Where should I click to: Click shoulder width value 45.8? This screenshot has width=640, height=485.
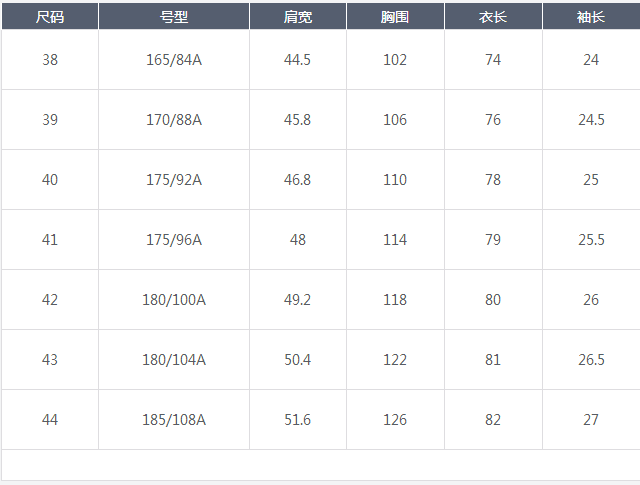click(298, 120)
